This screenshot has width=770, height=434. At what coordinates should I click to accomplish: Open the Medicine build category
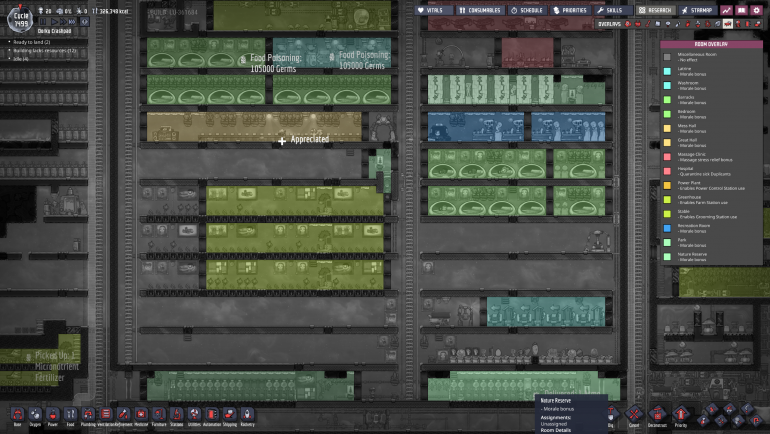click(141, 415)
